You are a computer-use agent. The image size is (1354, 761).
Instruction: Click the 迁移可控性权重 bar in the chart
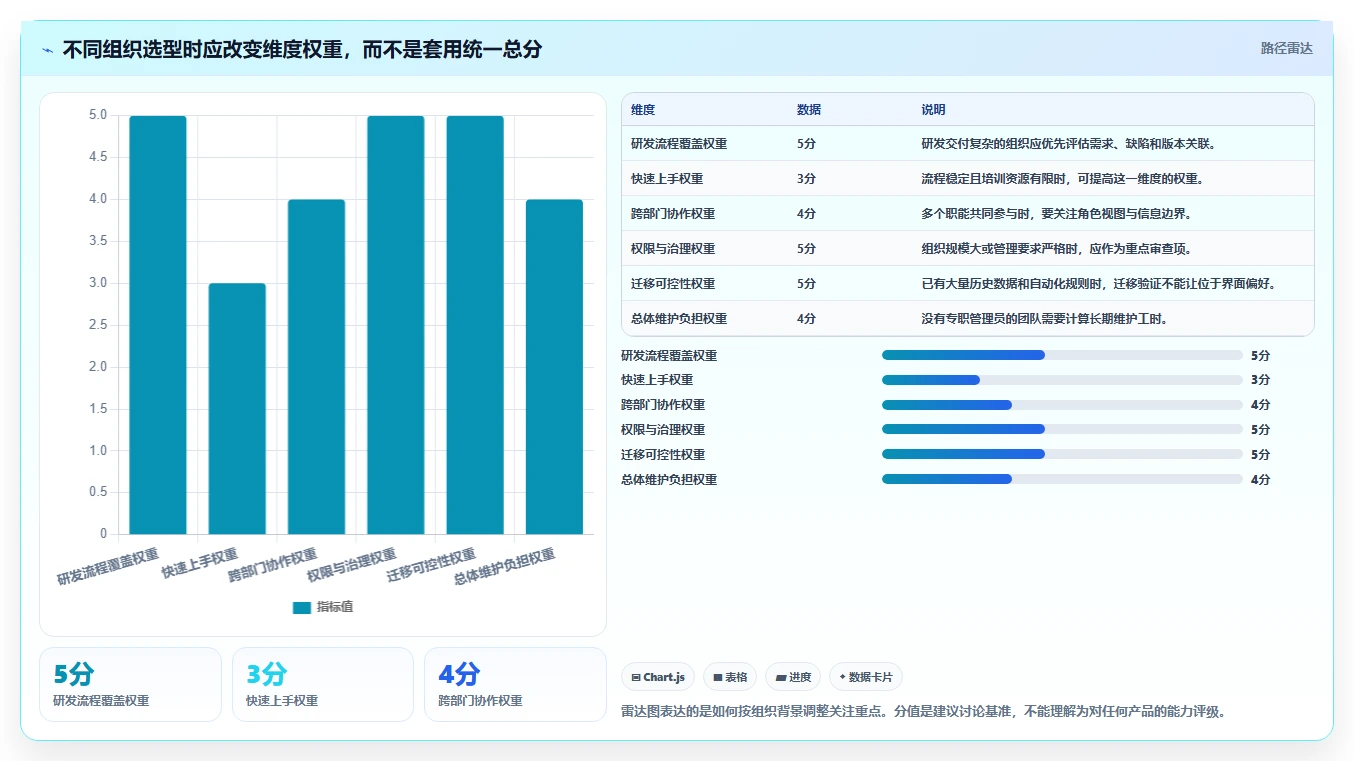(x=475, y=325)
